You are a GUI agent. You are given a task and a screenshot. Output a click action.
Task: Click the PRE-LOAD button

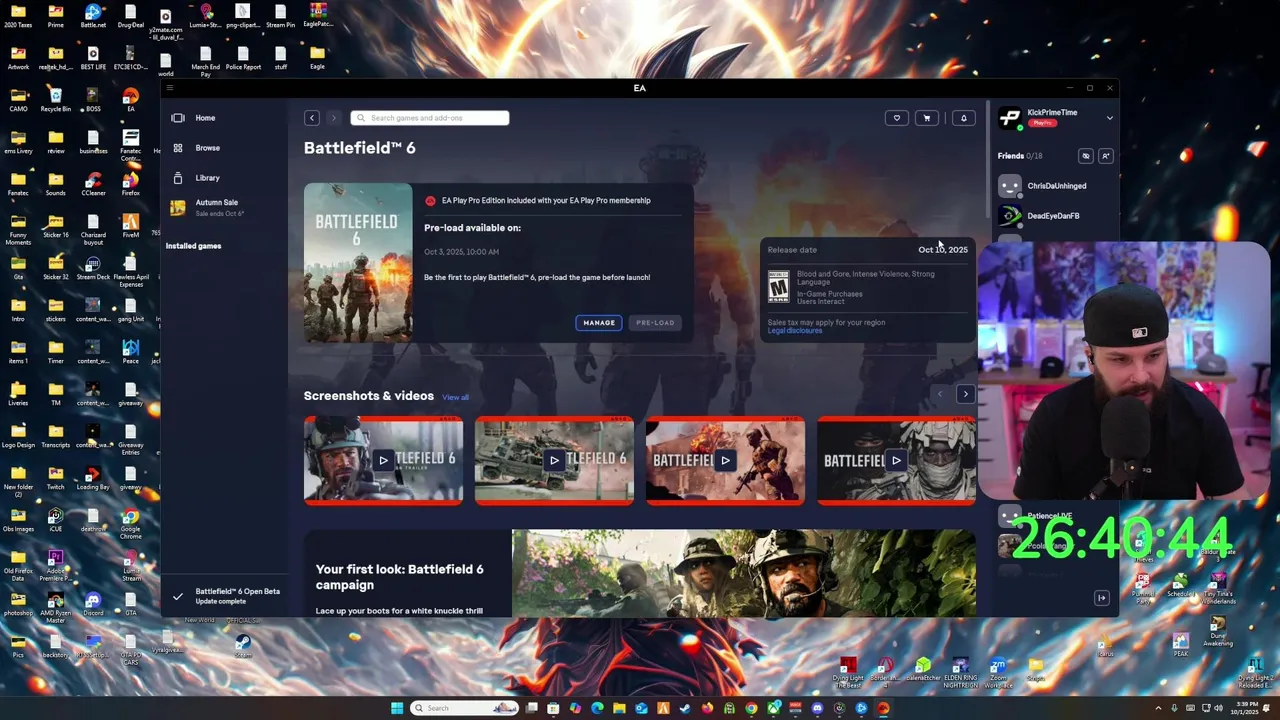tap(655, 323)
